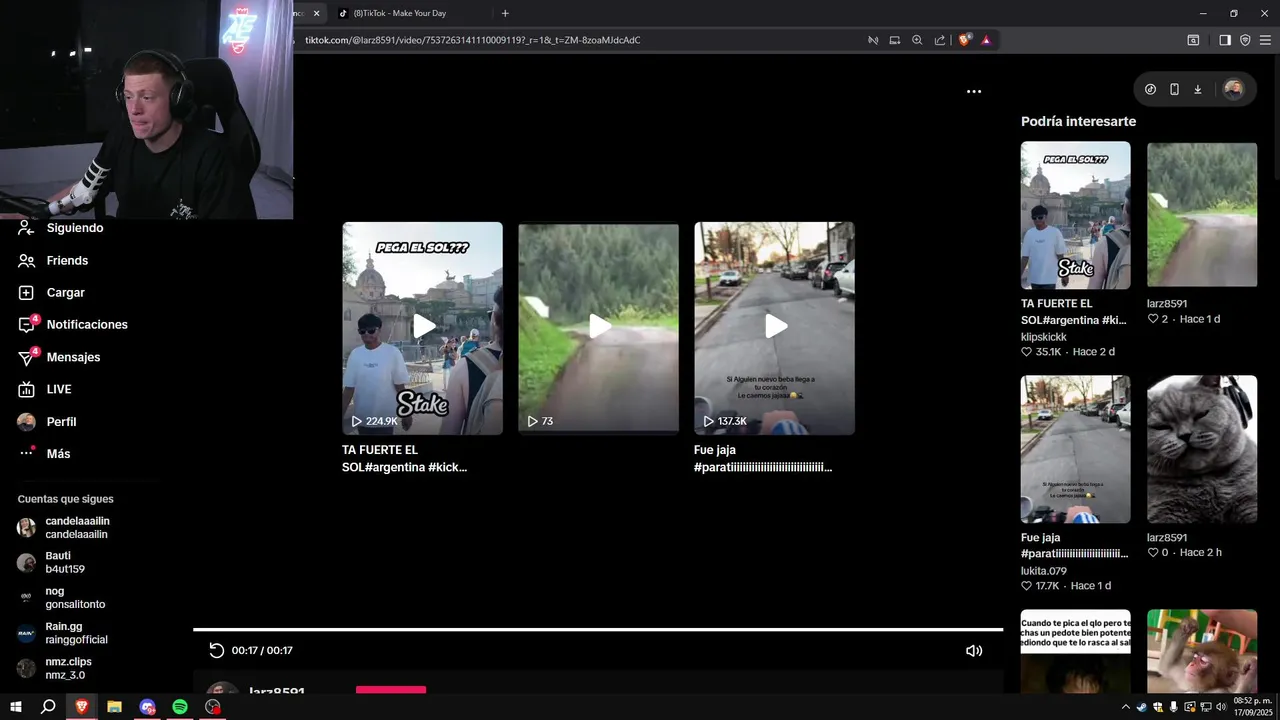1280x720 pixels.
Task: Open Mensajes inbox
Action: (x=73, y=357)
